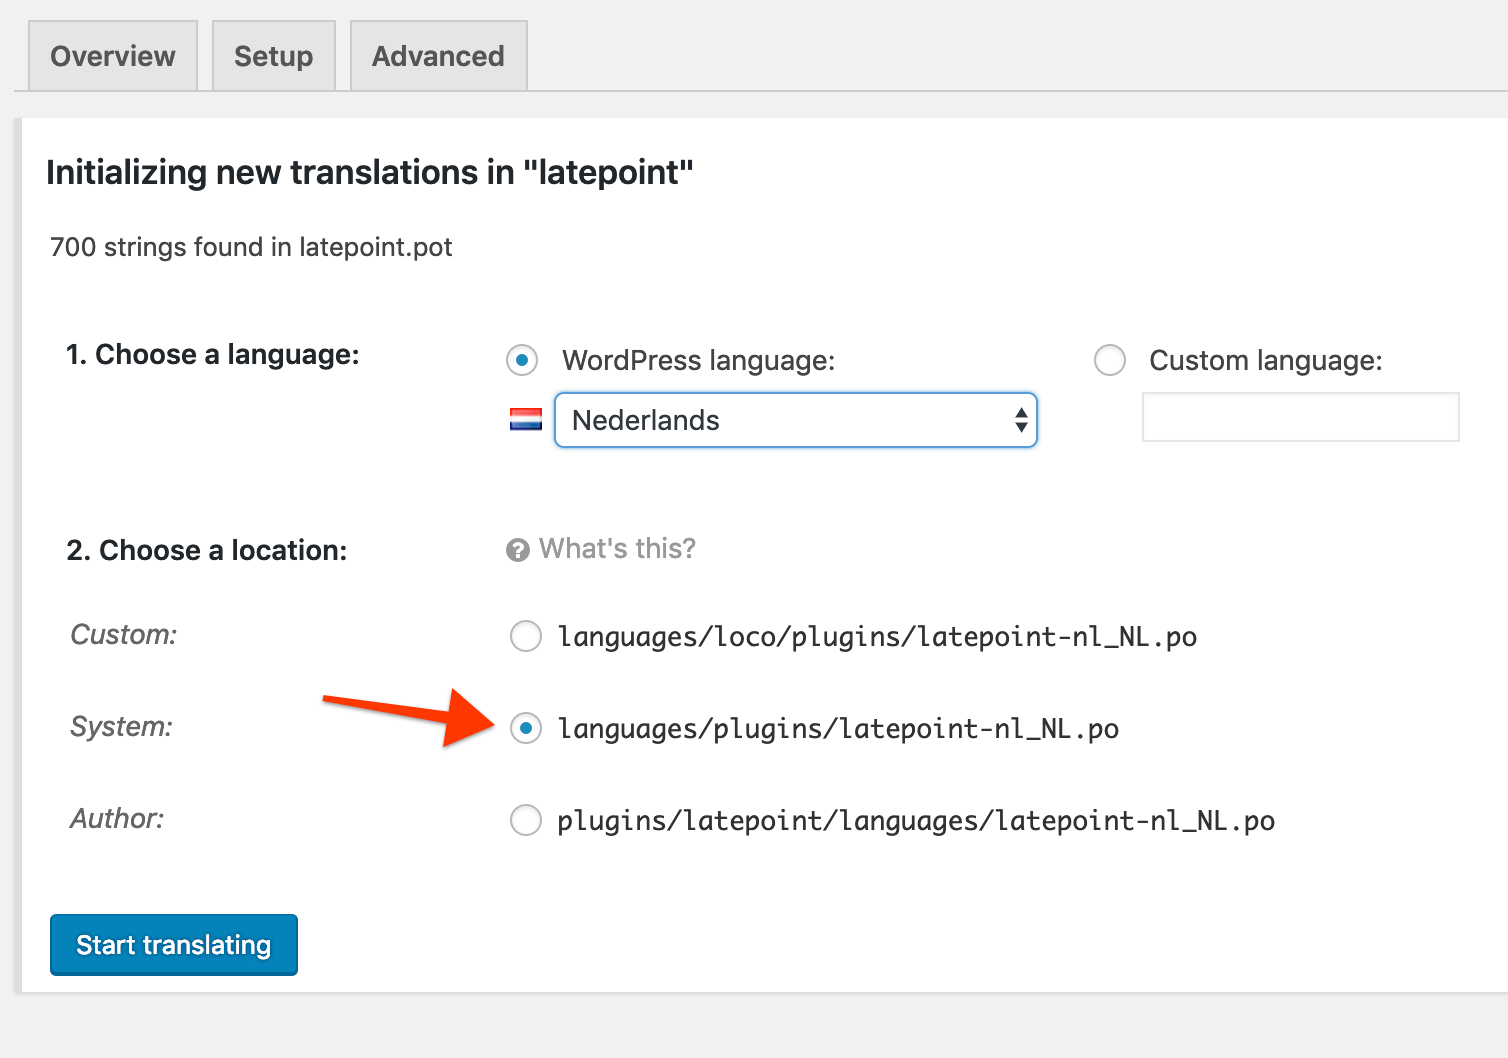This screenshot has width=1508, height=1058.
Task: Click the circular question mark help icon
Action: pyautogui.click(x=516, y=549)
